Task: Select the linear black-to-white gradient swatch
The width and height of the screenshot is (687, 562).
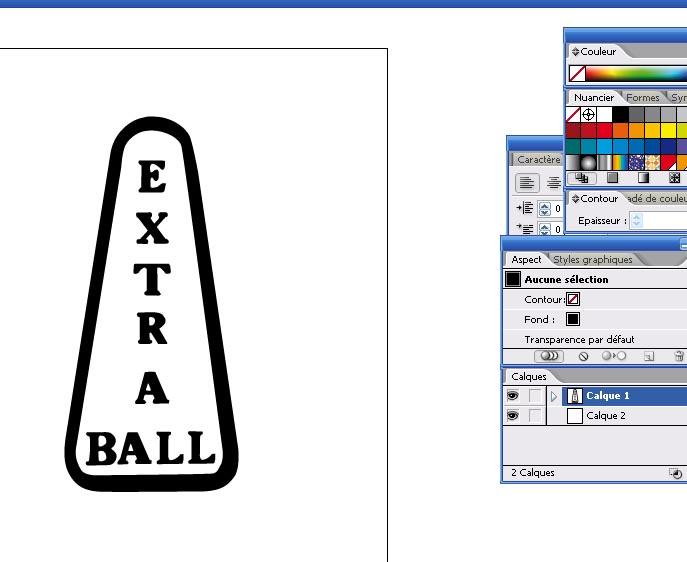Action: [x=573, y=163]
